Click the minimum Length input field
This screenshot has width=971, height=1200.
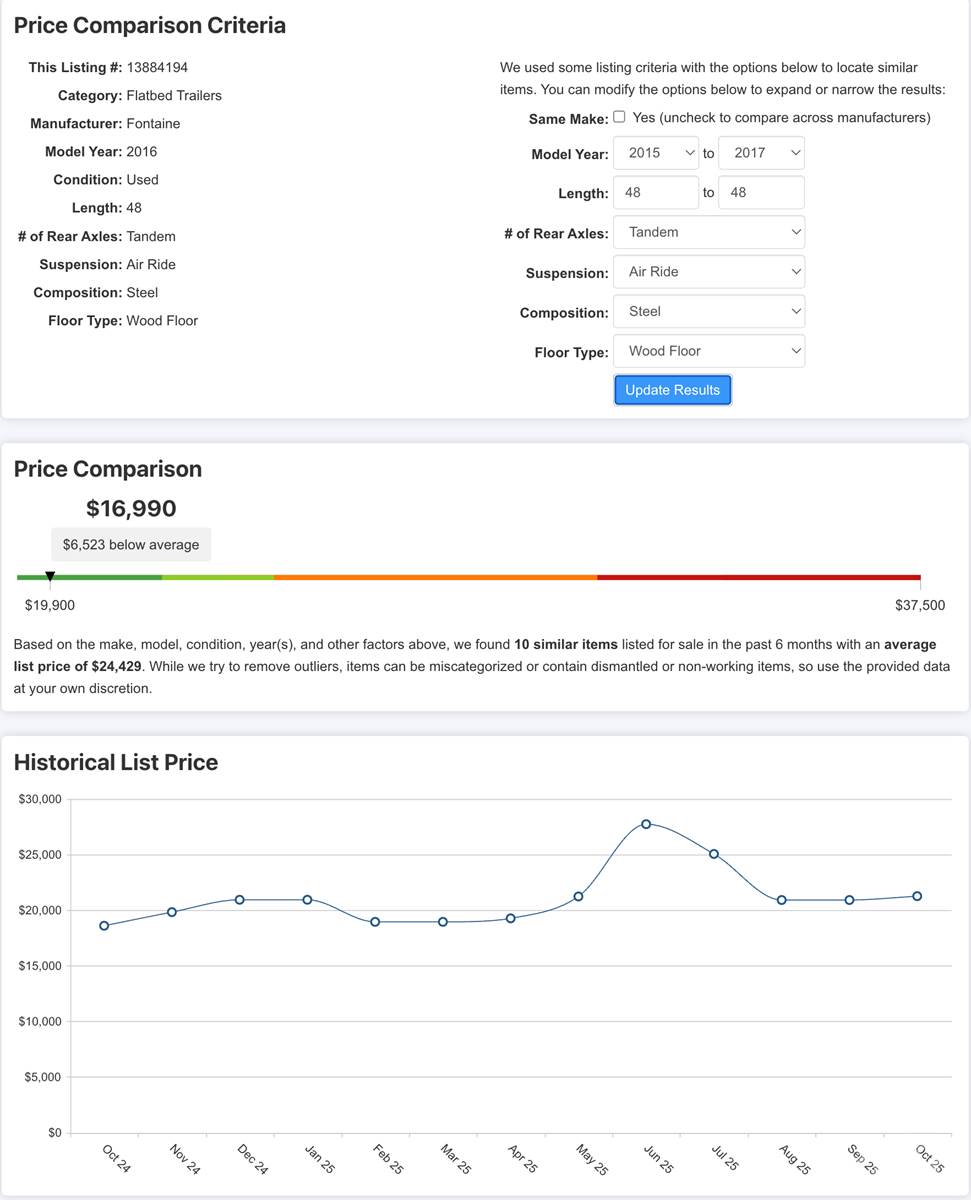point(655,193)
